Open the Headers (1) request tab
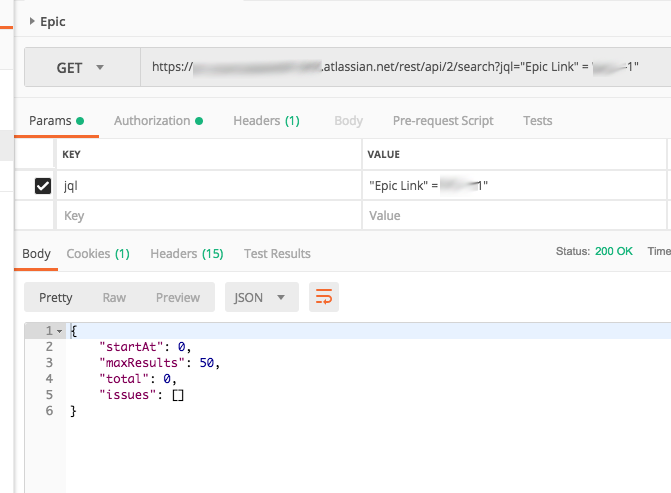Viewport: 671px width, 493px height. [266, 121]
